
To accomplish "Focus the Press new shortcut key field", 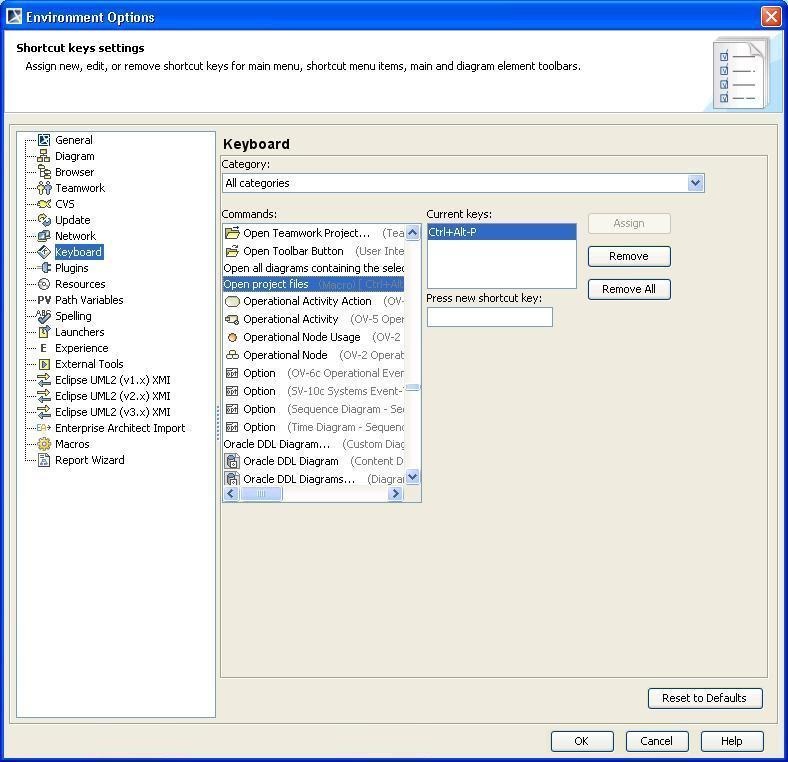I will (x=489, y=317).
